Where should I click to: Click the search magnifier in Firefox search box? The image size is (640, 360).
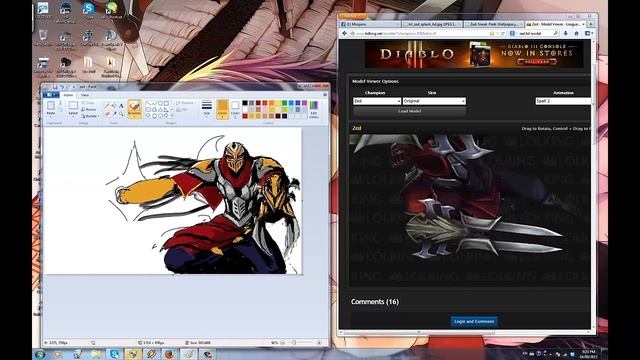click(556, 33)
